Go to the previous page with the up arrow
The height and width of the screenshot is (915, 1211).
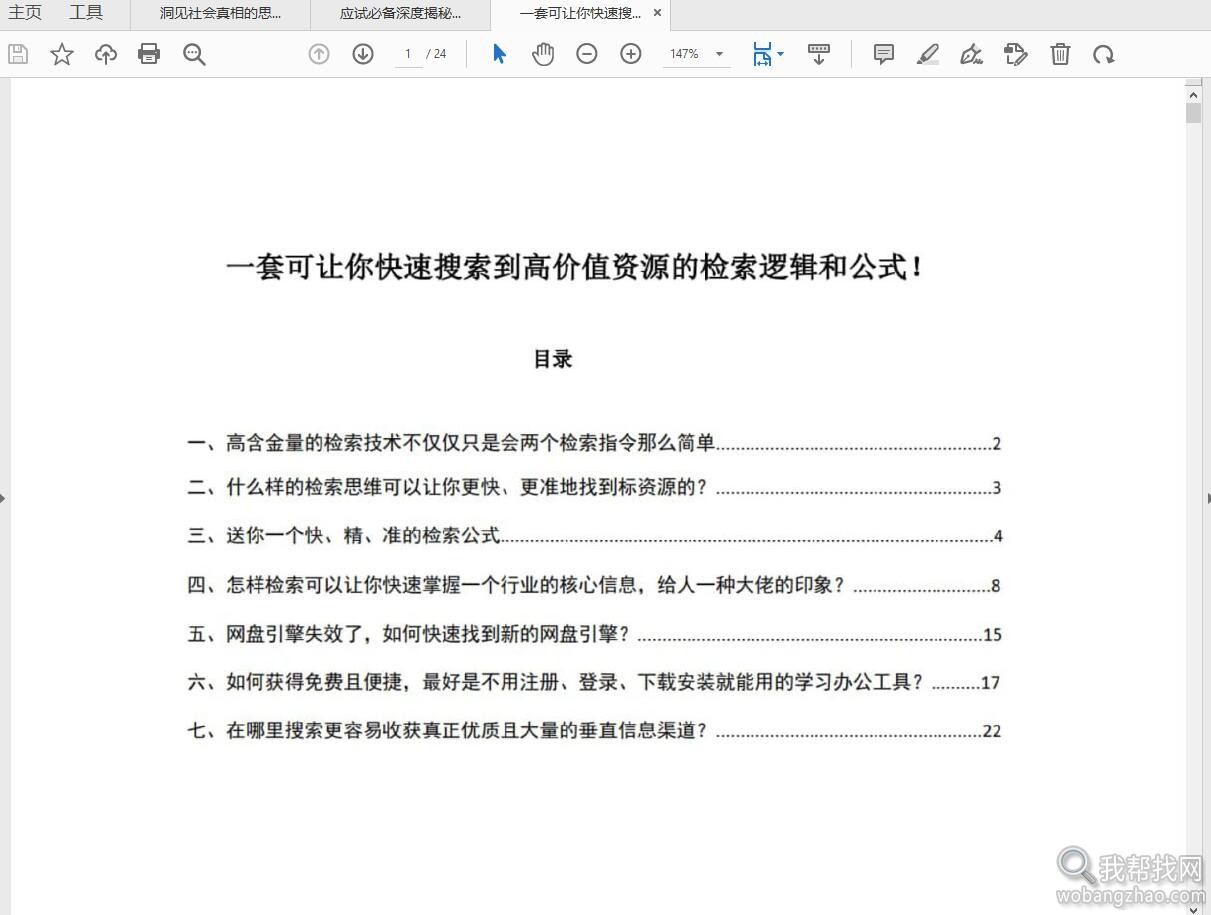coord(319,54)
